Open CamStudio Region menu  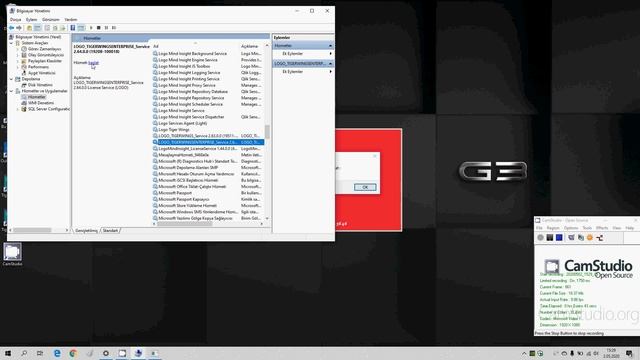click(x=553, y=228)
